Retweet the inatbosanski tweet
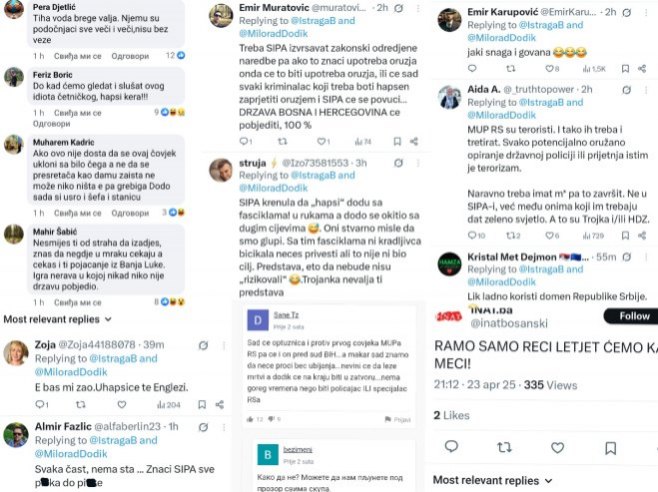The width and height of the screenshot is (658, 492). [505, 446]
